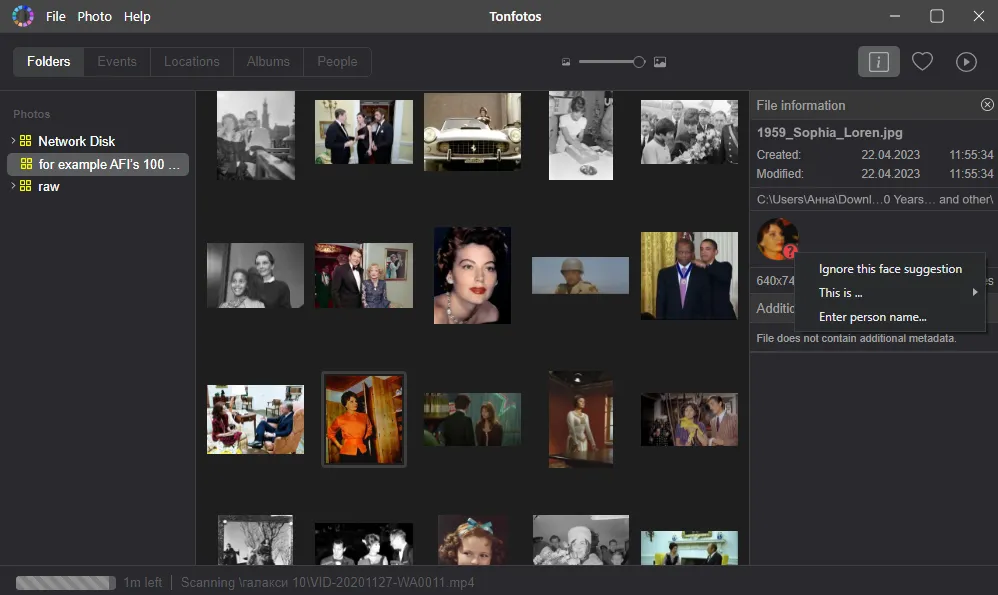Open the This is… submenu arrow
This screenshot has height=595, width=998.
974,292
